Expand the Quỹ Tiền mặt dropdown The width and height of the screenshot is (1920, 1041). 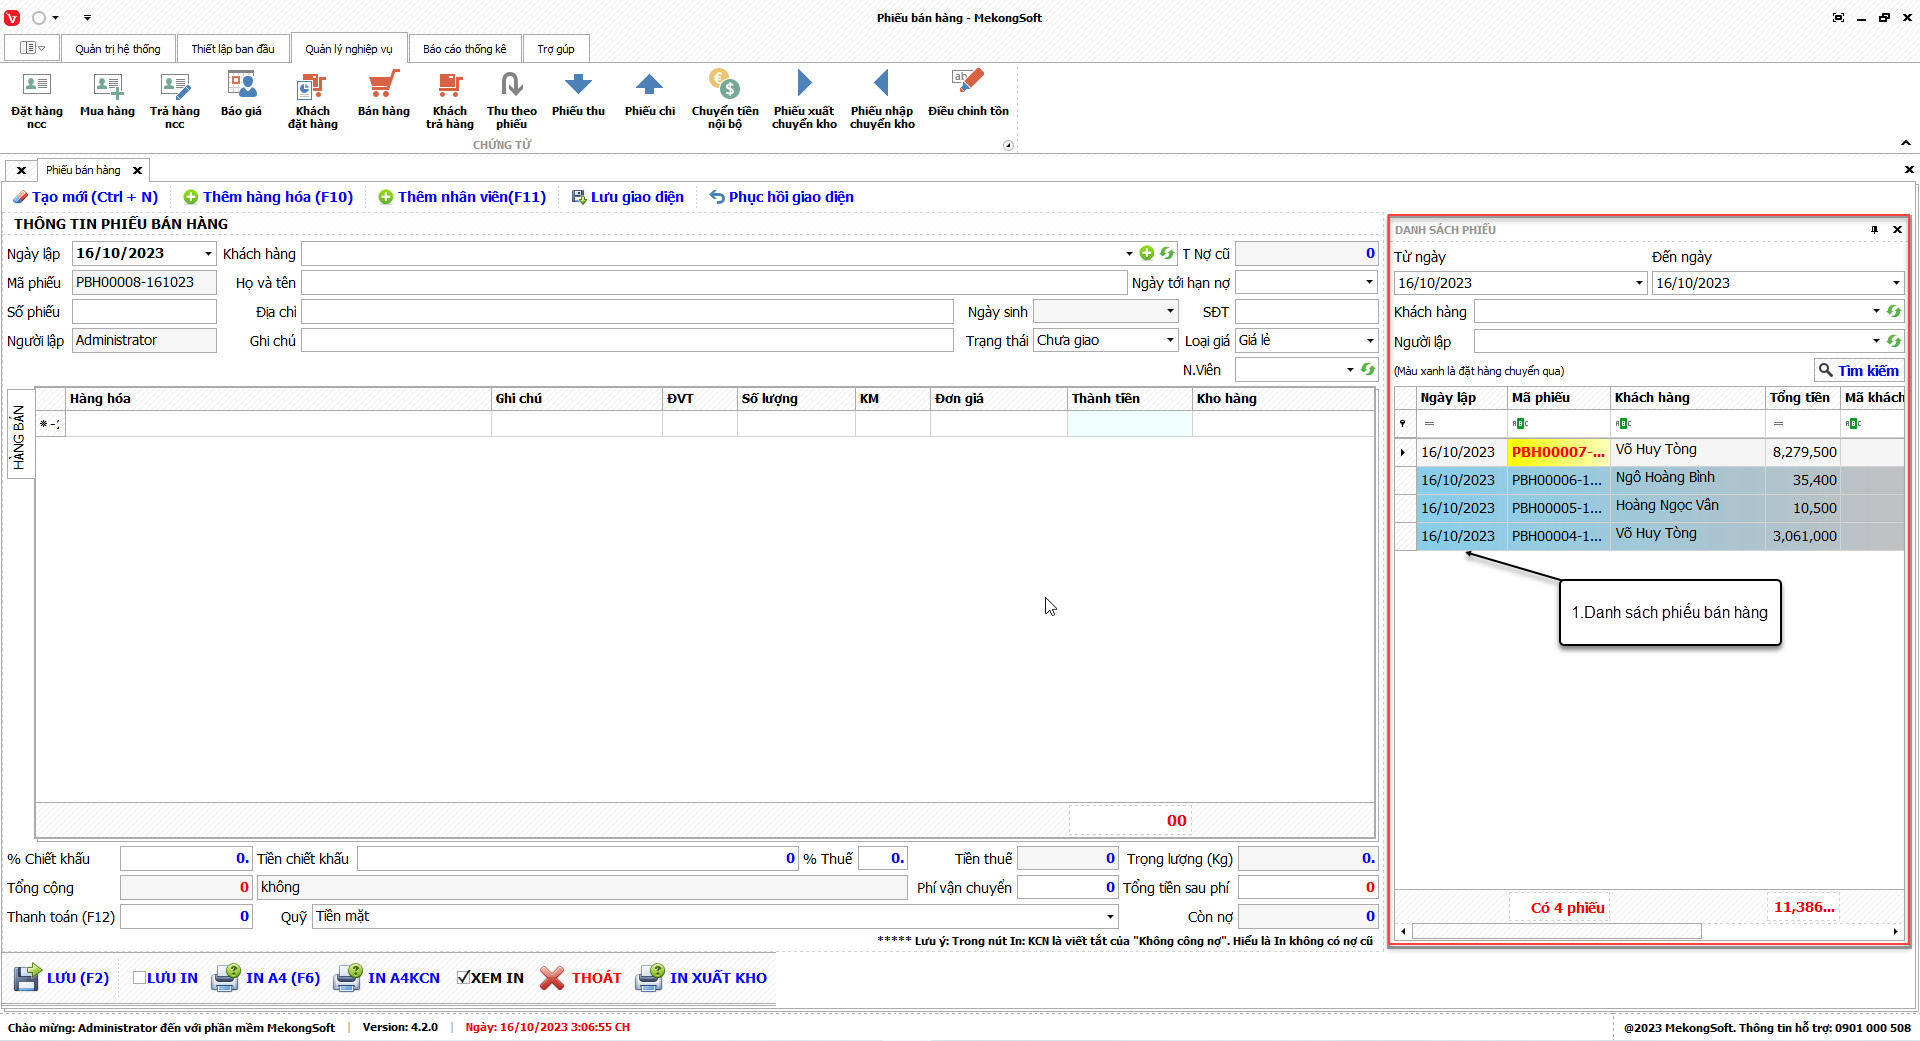pos(1109,917)
